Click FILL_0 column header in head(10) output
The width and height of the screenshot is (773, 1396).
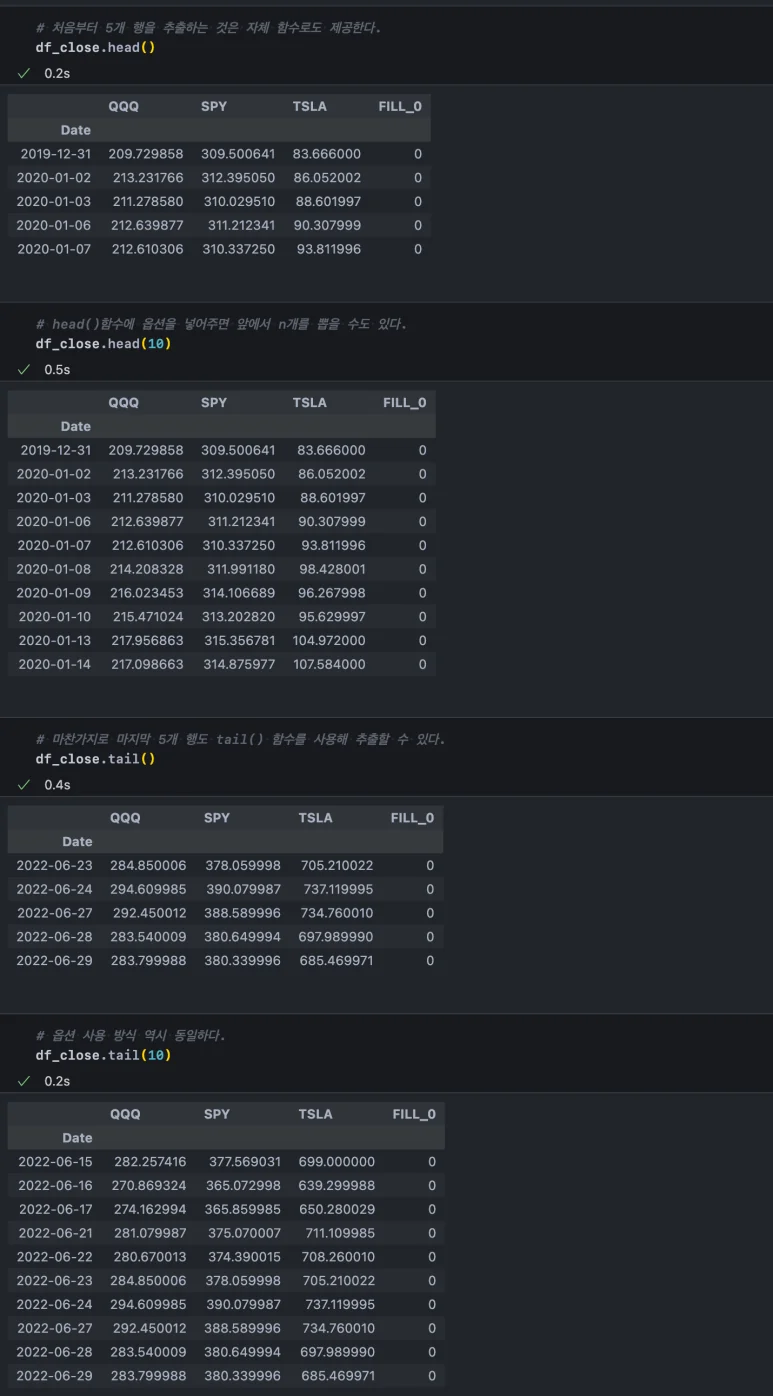tap(404, 402)
